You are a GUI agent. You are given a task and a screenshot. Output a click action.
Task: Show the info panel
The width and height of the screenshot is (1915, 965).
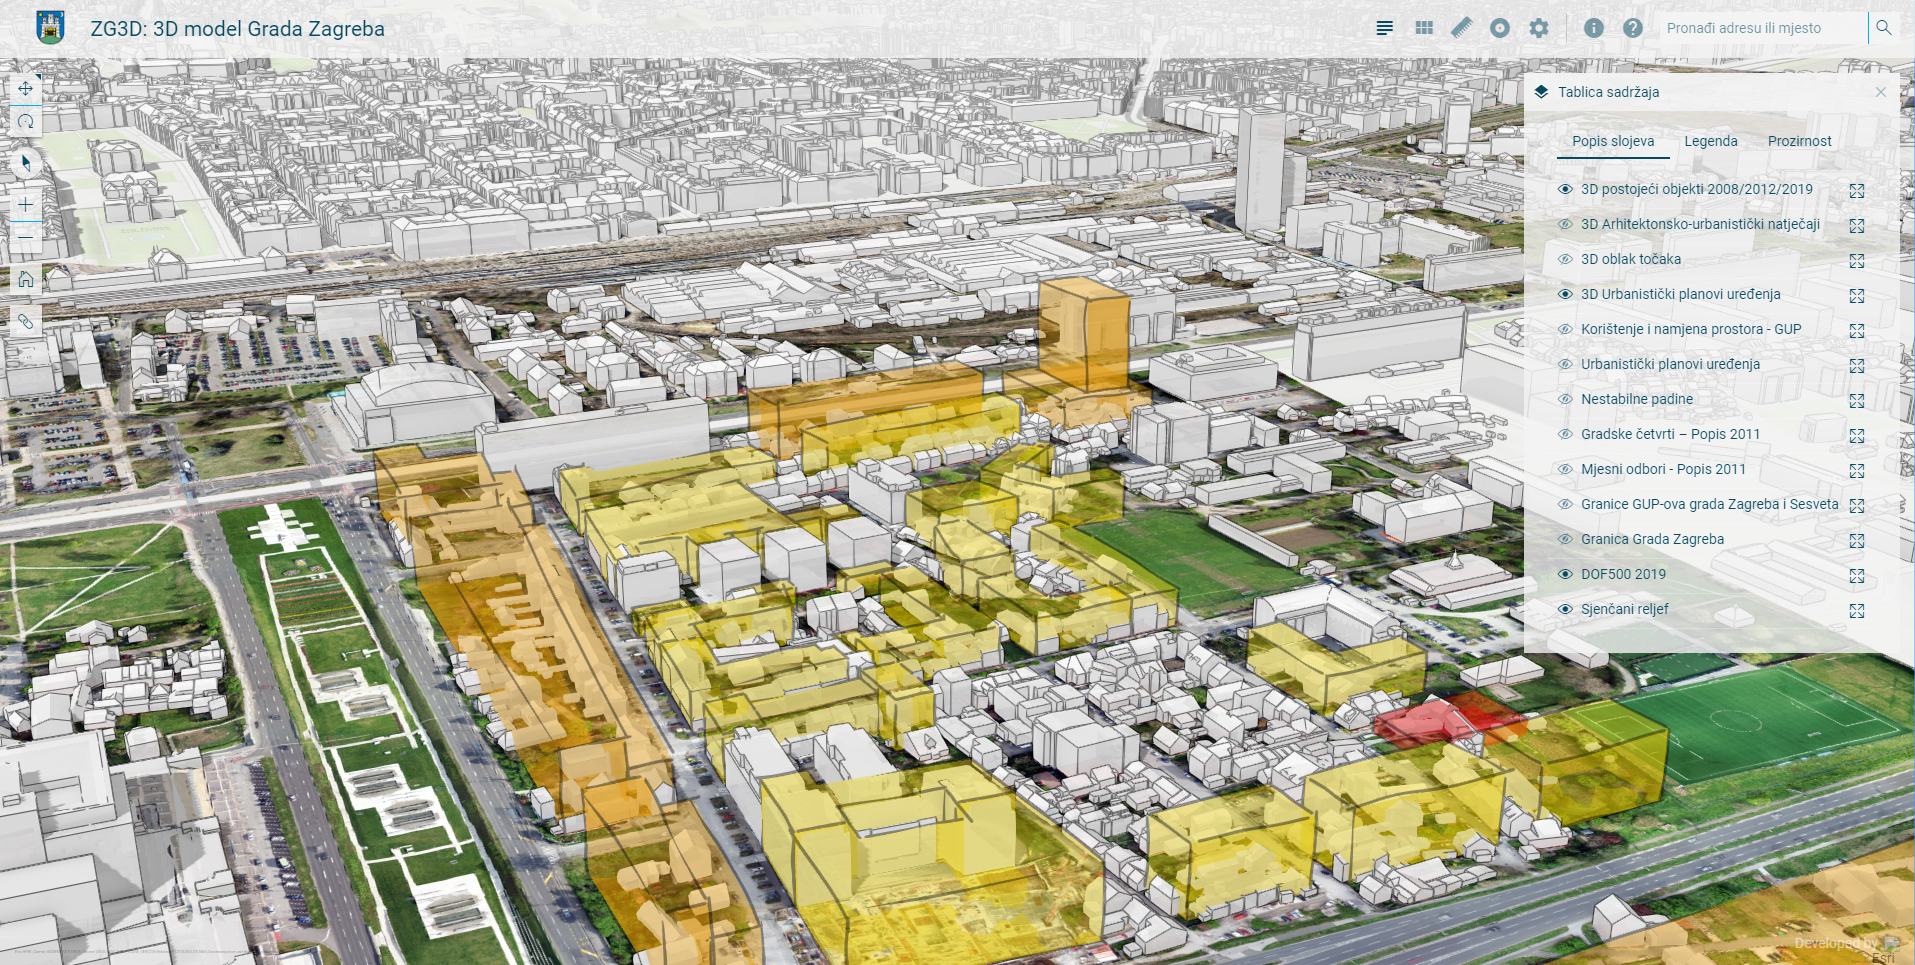[1593, 28]
